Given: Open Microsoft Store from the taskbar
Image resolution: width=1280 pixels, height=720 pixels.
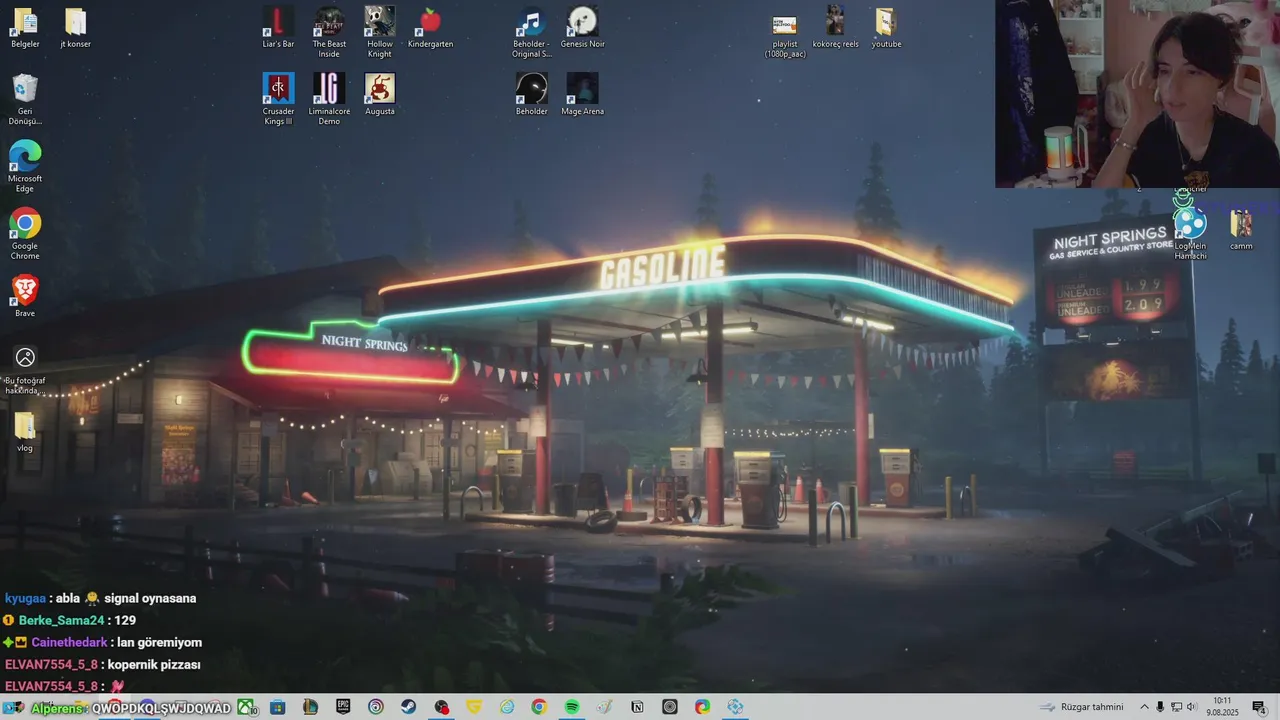Looking at the screenshot, I should coord(277,707).
